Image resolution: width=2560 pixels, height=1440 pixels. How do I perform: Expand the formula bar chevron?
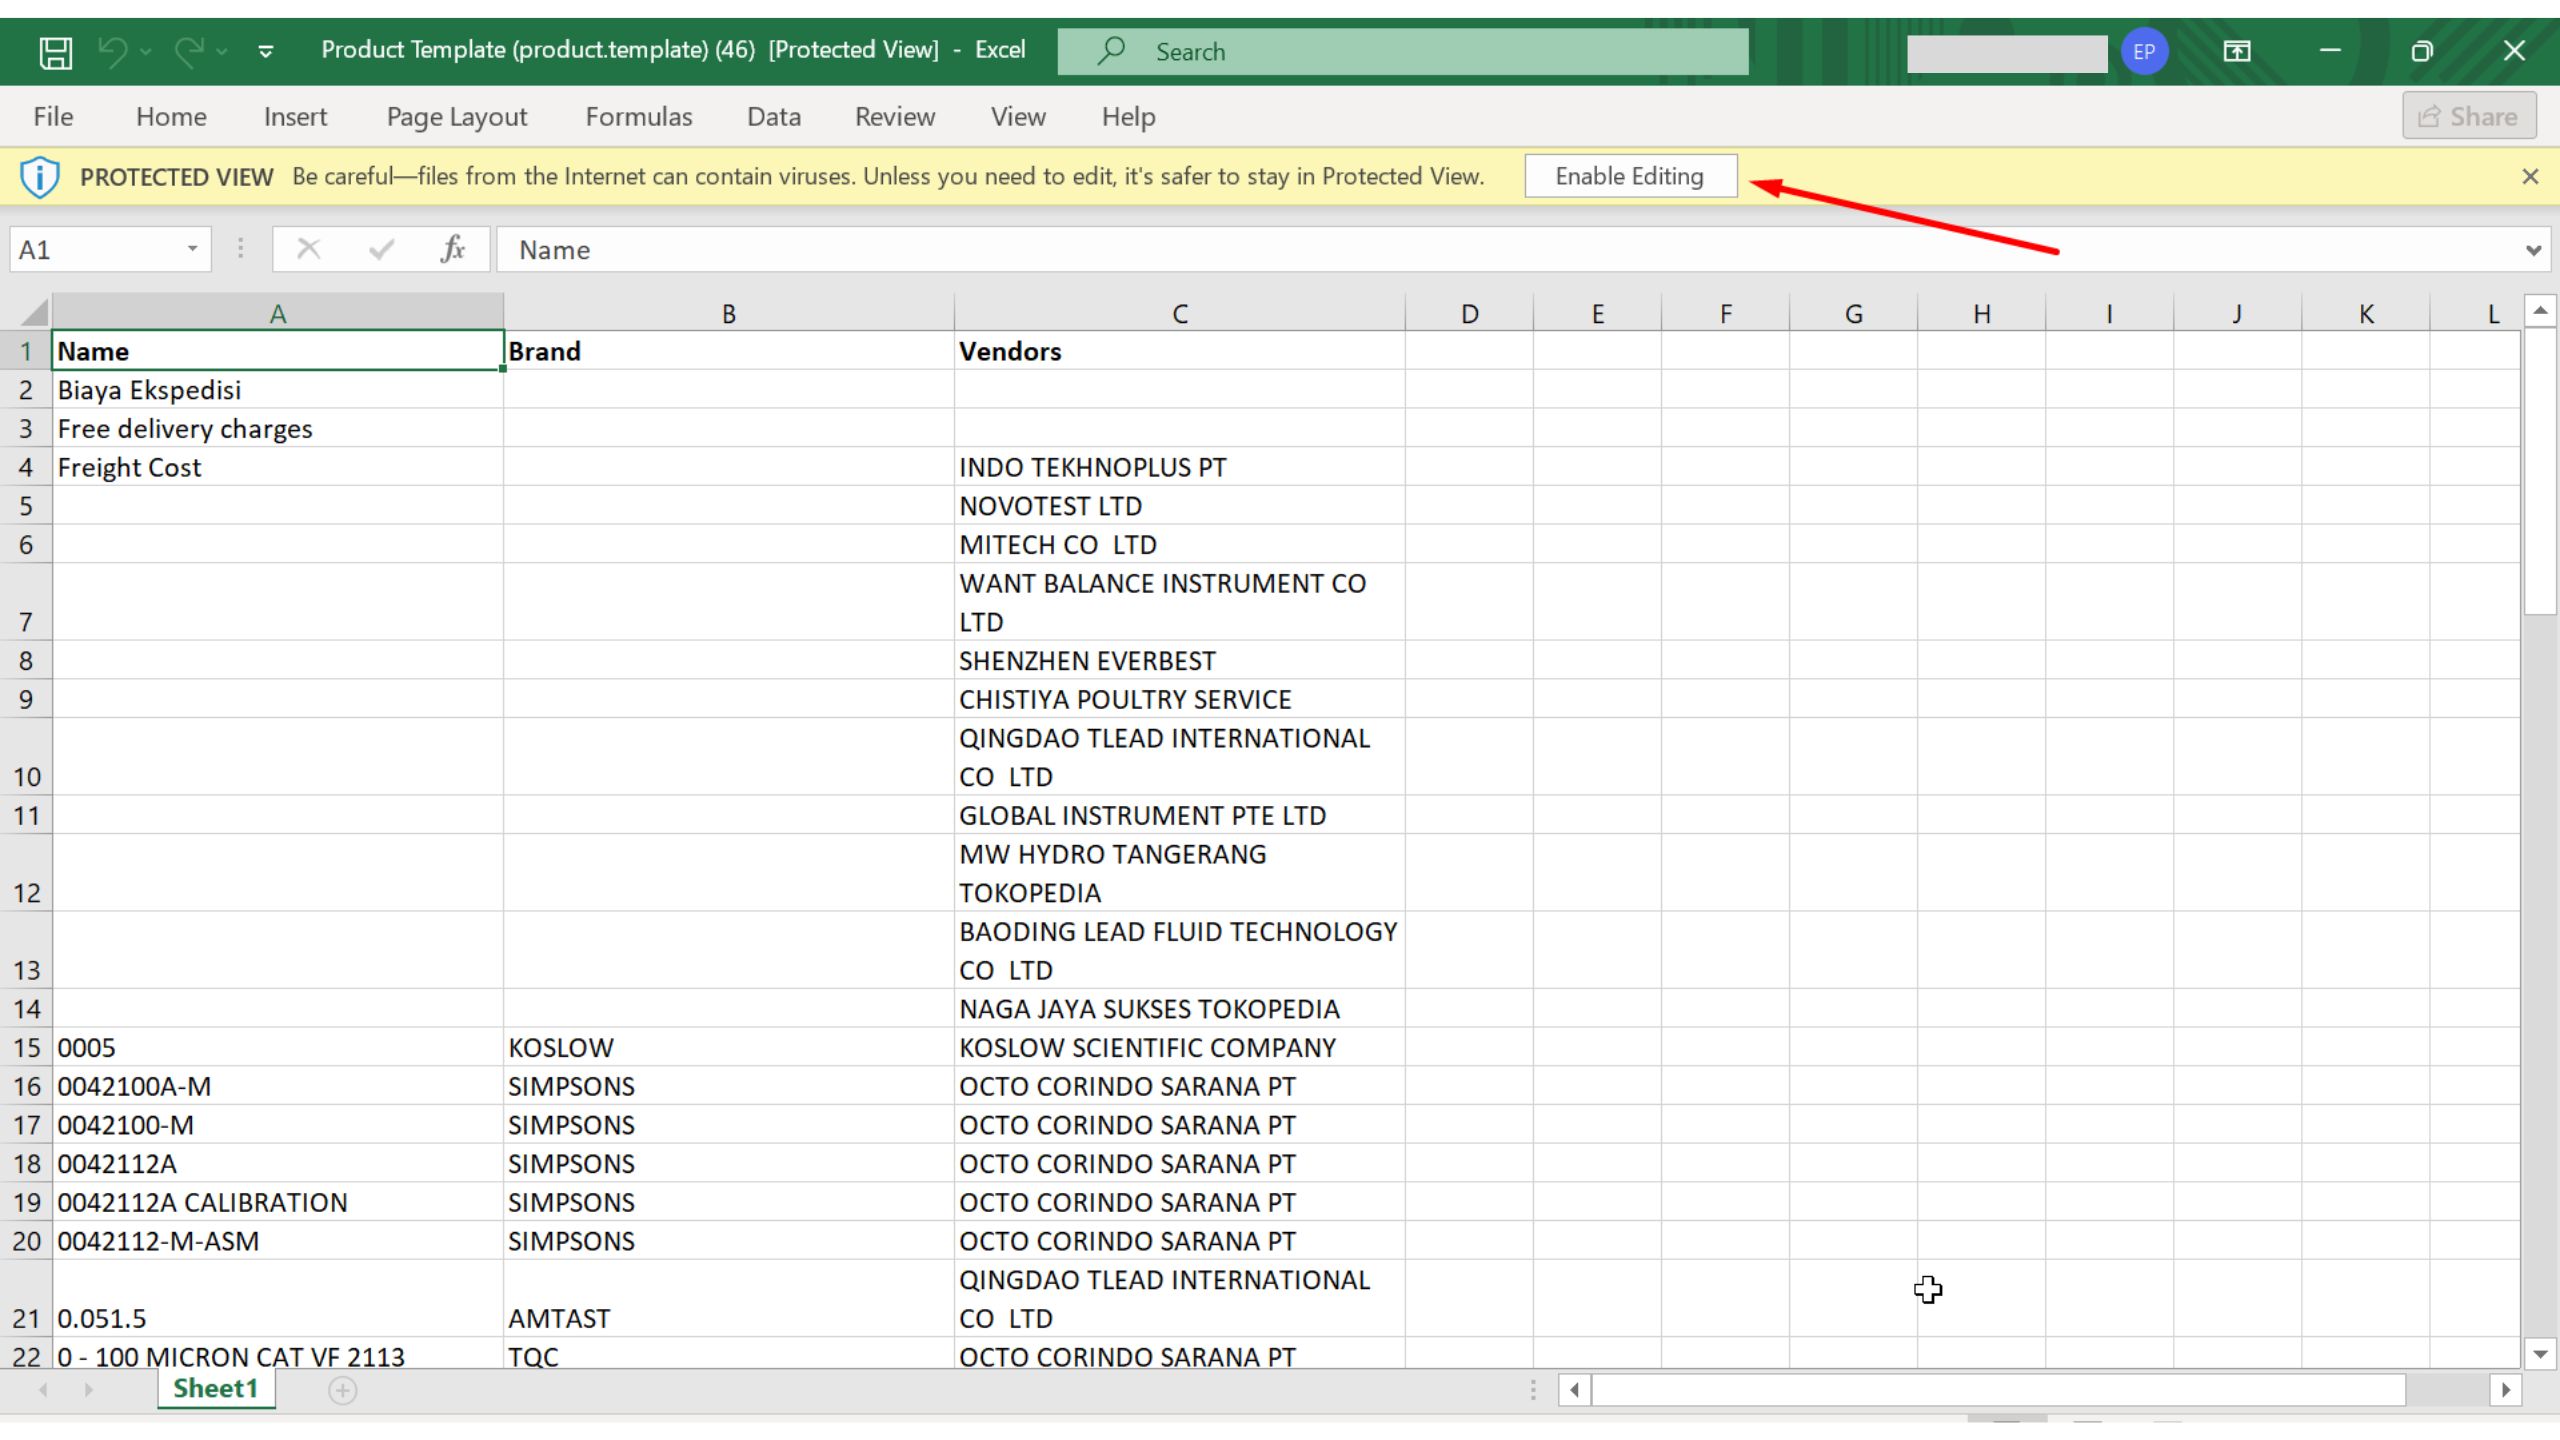pos(2533,250)
